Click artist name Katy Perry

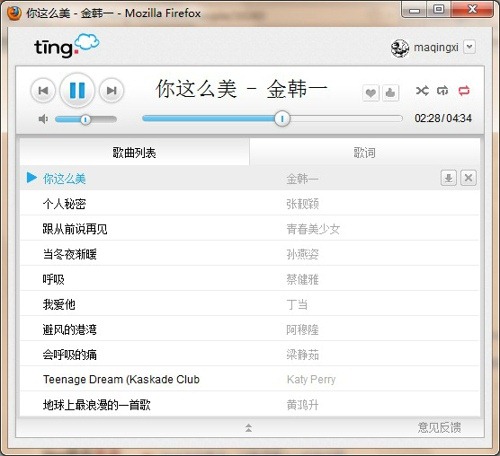coord(311,380)
